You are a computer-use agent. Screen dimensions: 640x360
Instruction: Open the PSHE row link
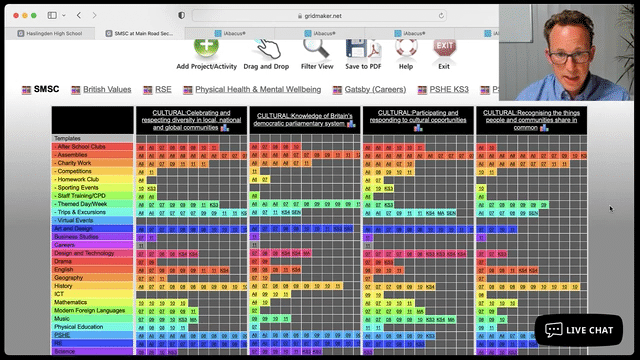pos(62,335)
